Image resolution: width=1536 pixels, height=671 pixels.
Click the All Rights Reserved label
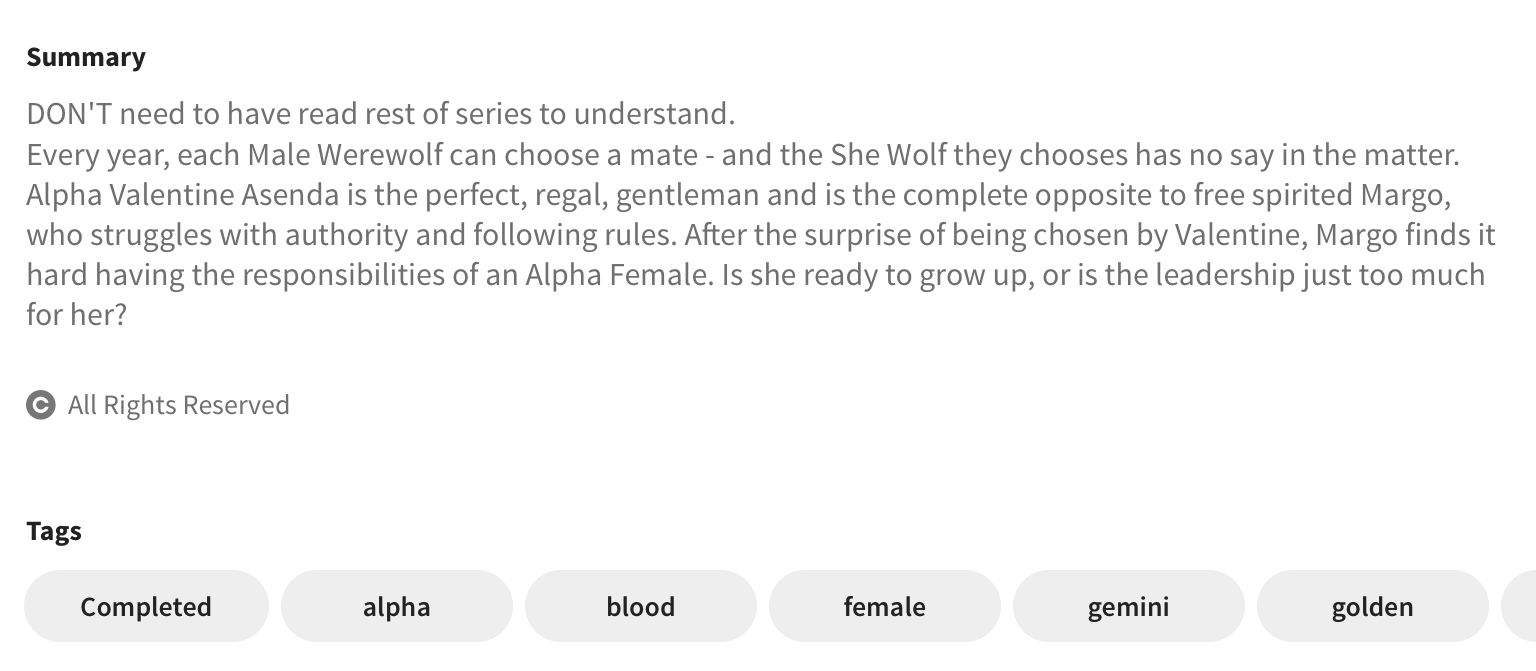(x=178, y=405)
